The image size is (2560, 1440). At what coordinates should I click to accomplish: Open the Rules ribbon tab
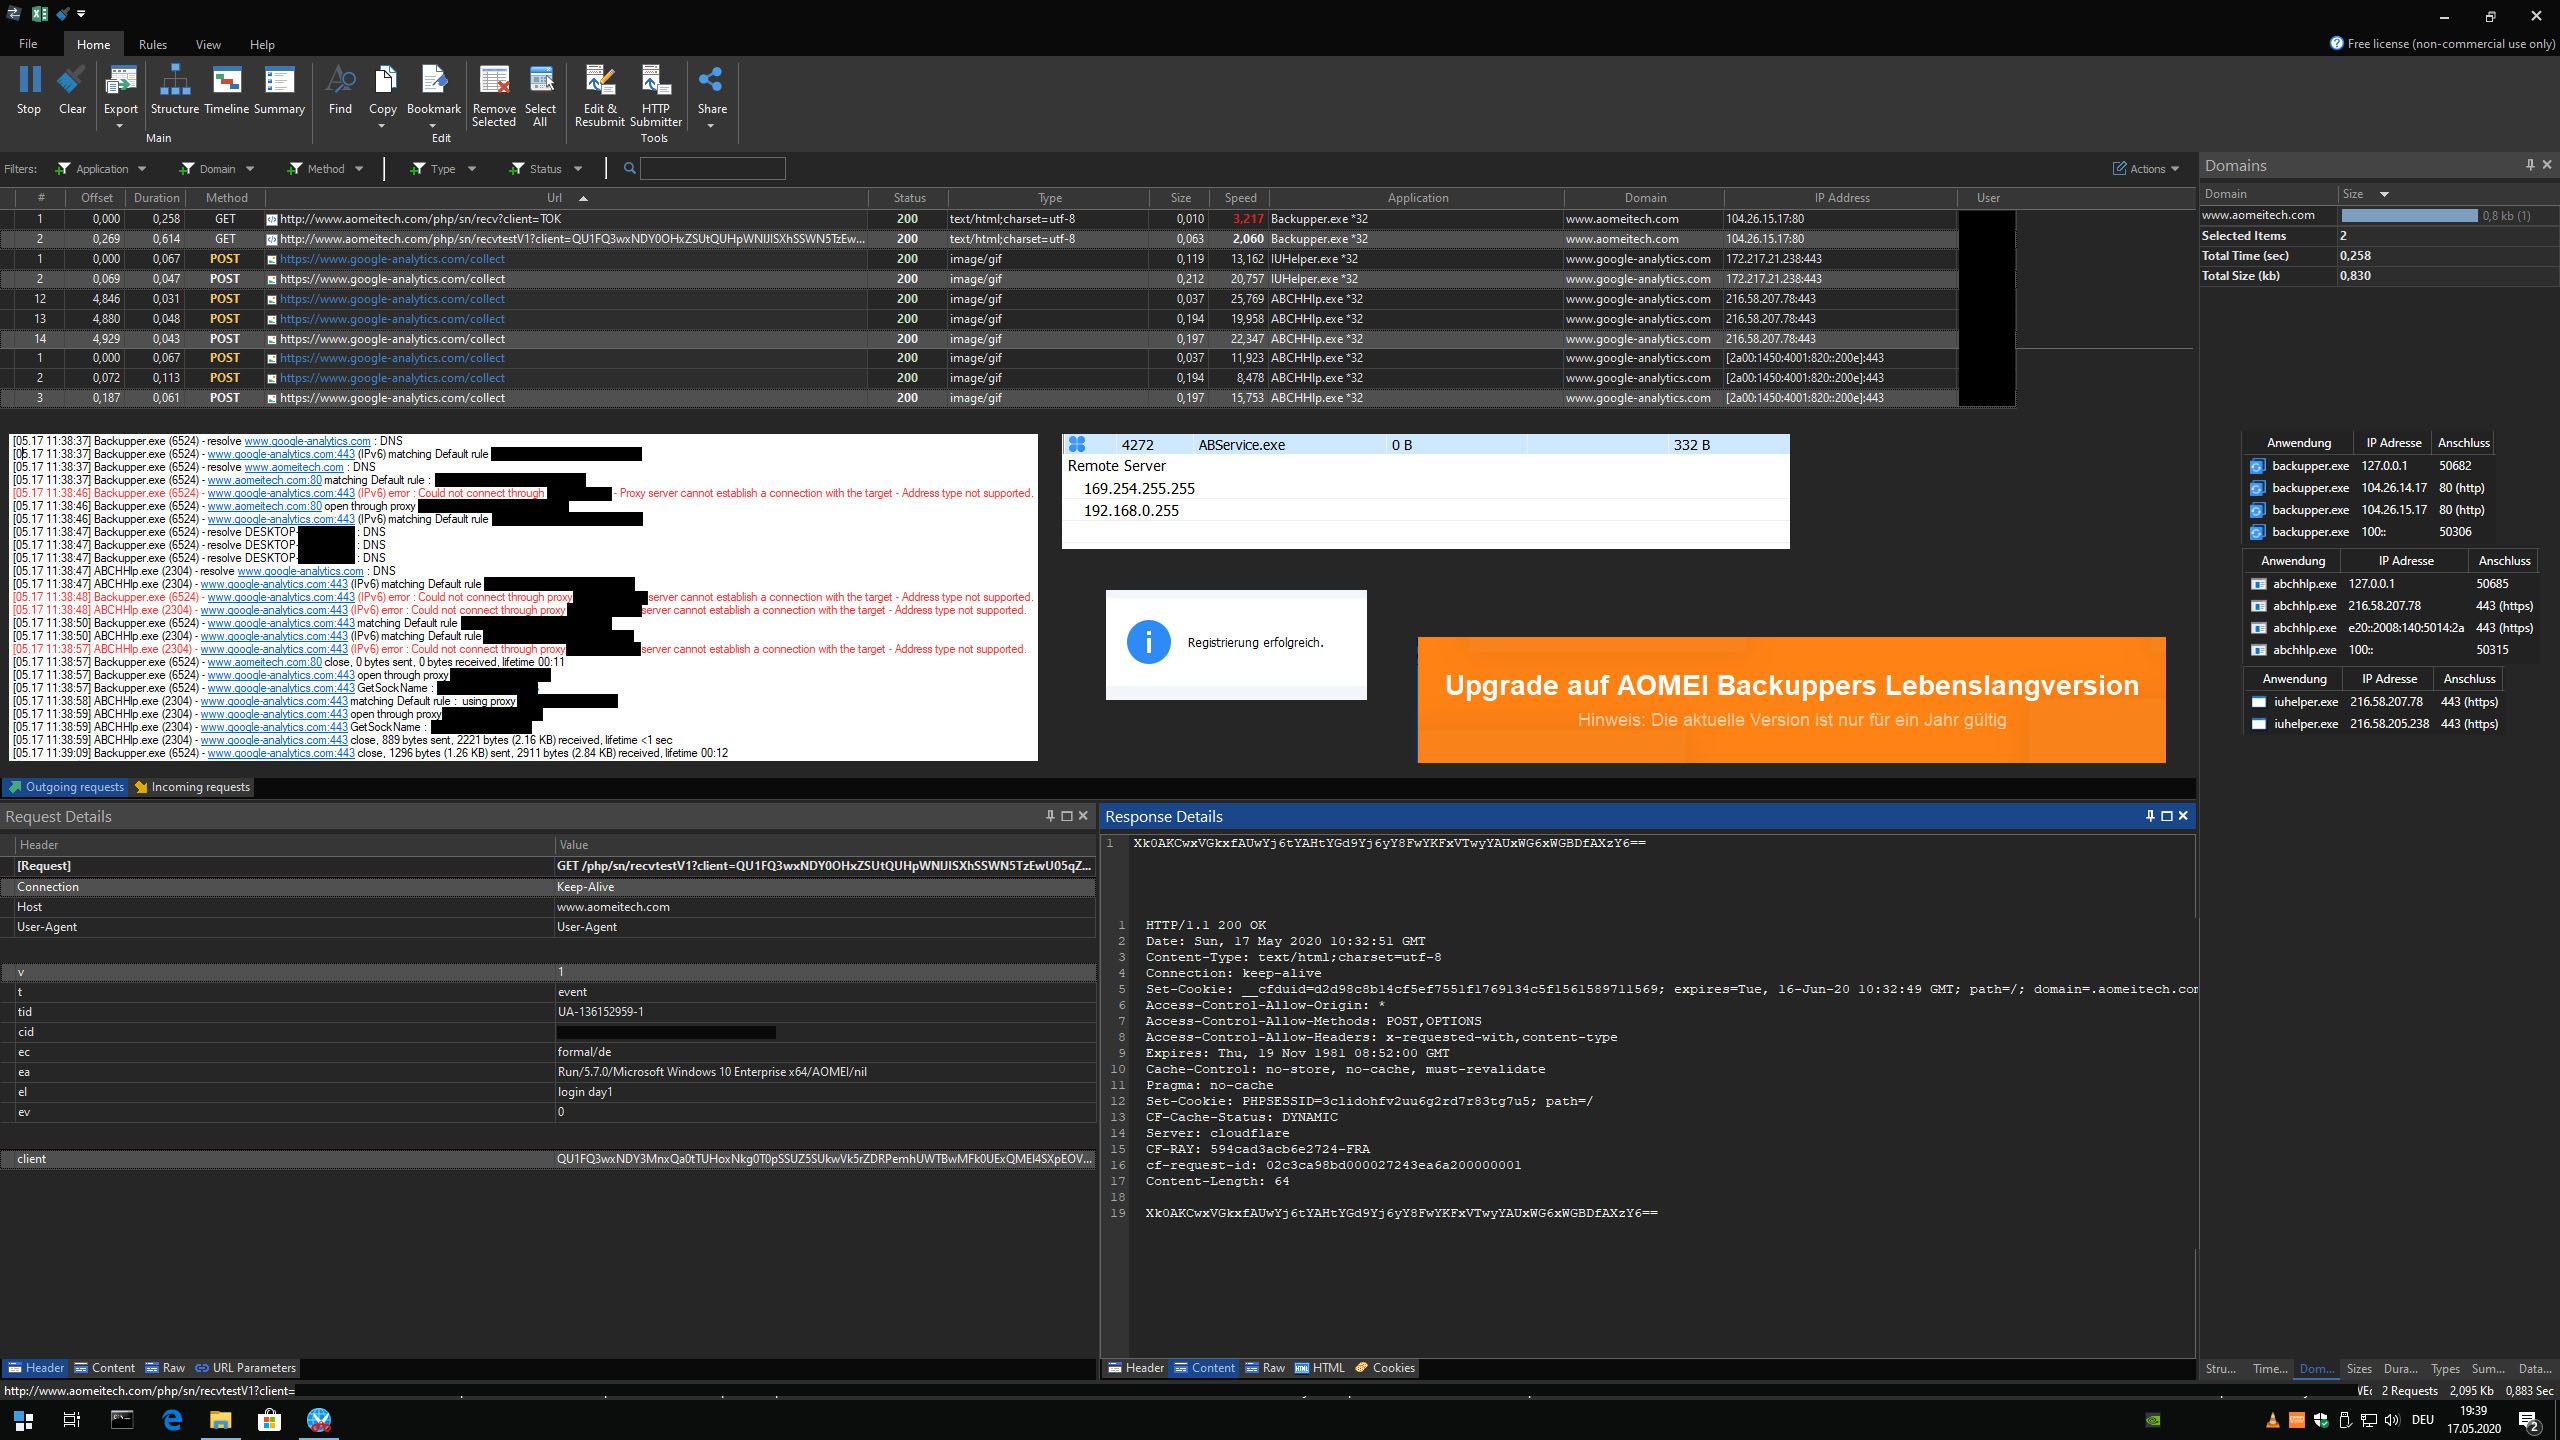pos(153,45)
